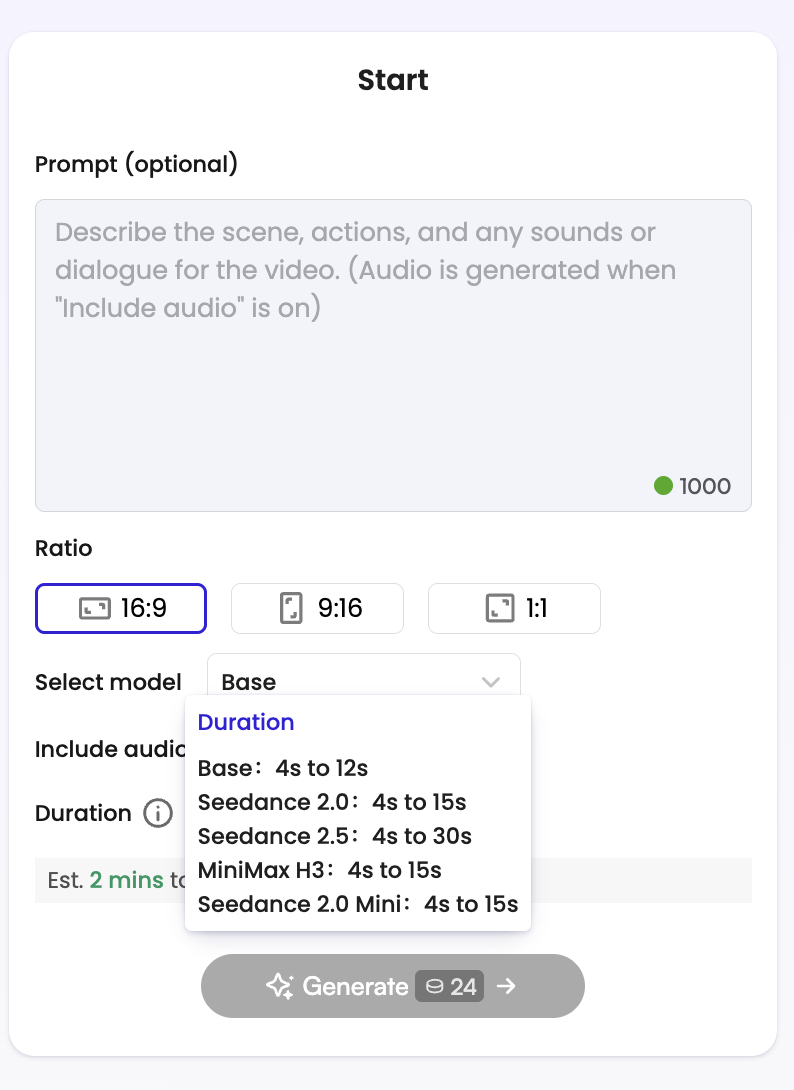The height and width of the screenshot is (1090, 794).
Task: Click the credits coin icon showing 24
Action: click(x=435, y=986)
